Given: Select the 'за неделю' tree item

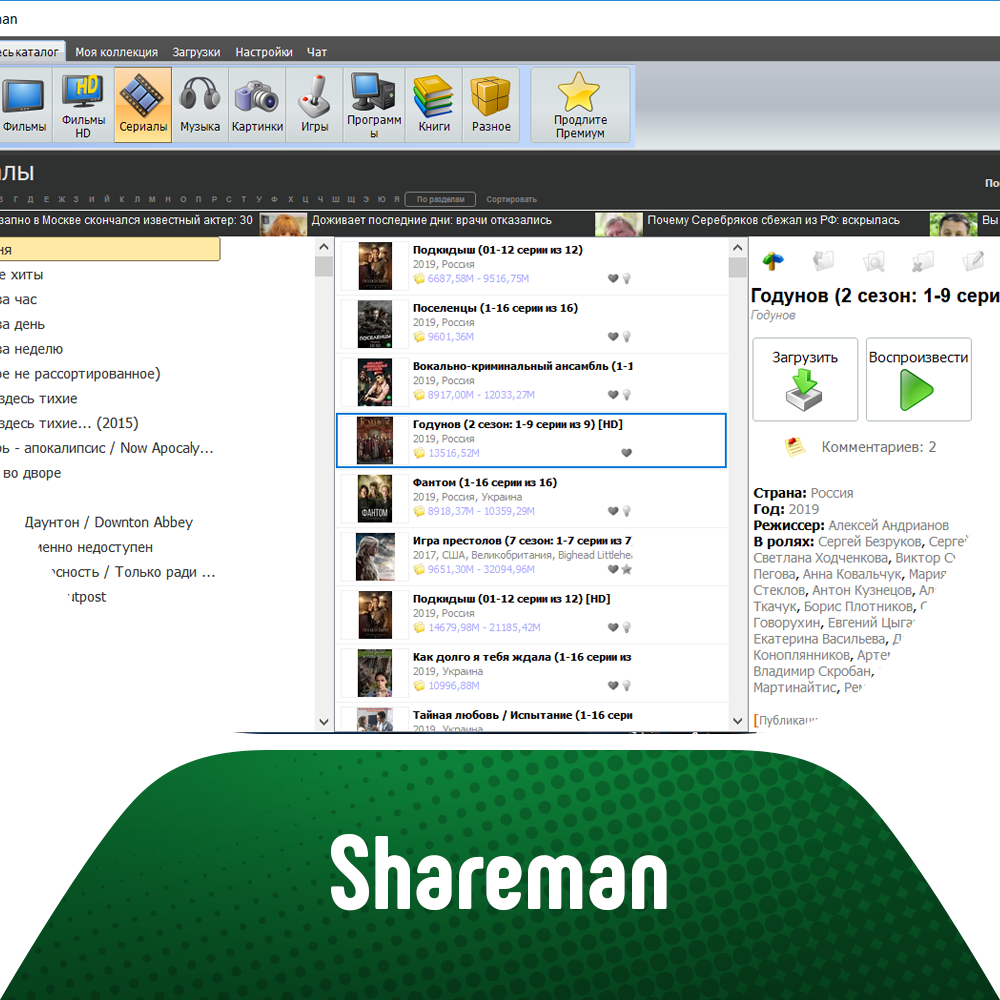Looking at the screenshot, I should click(31, 349).
